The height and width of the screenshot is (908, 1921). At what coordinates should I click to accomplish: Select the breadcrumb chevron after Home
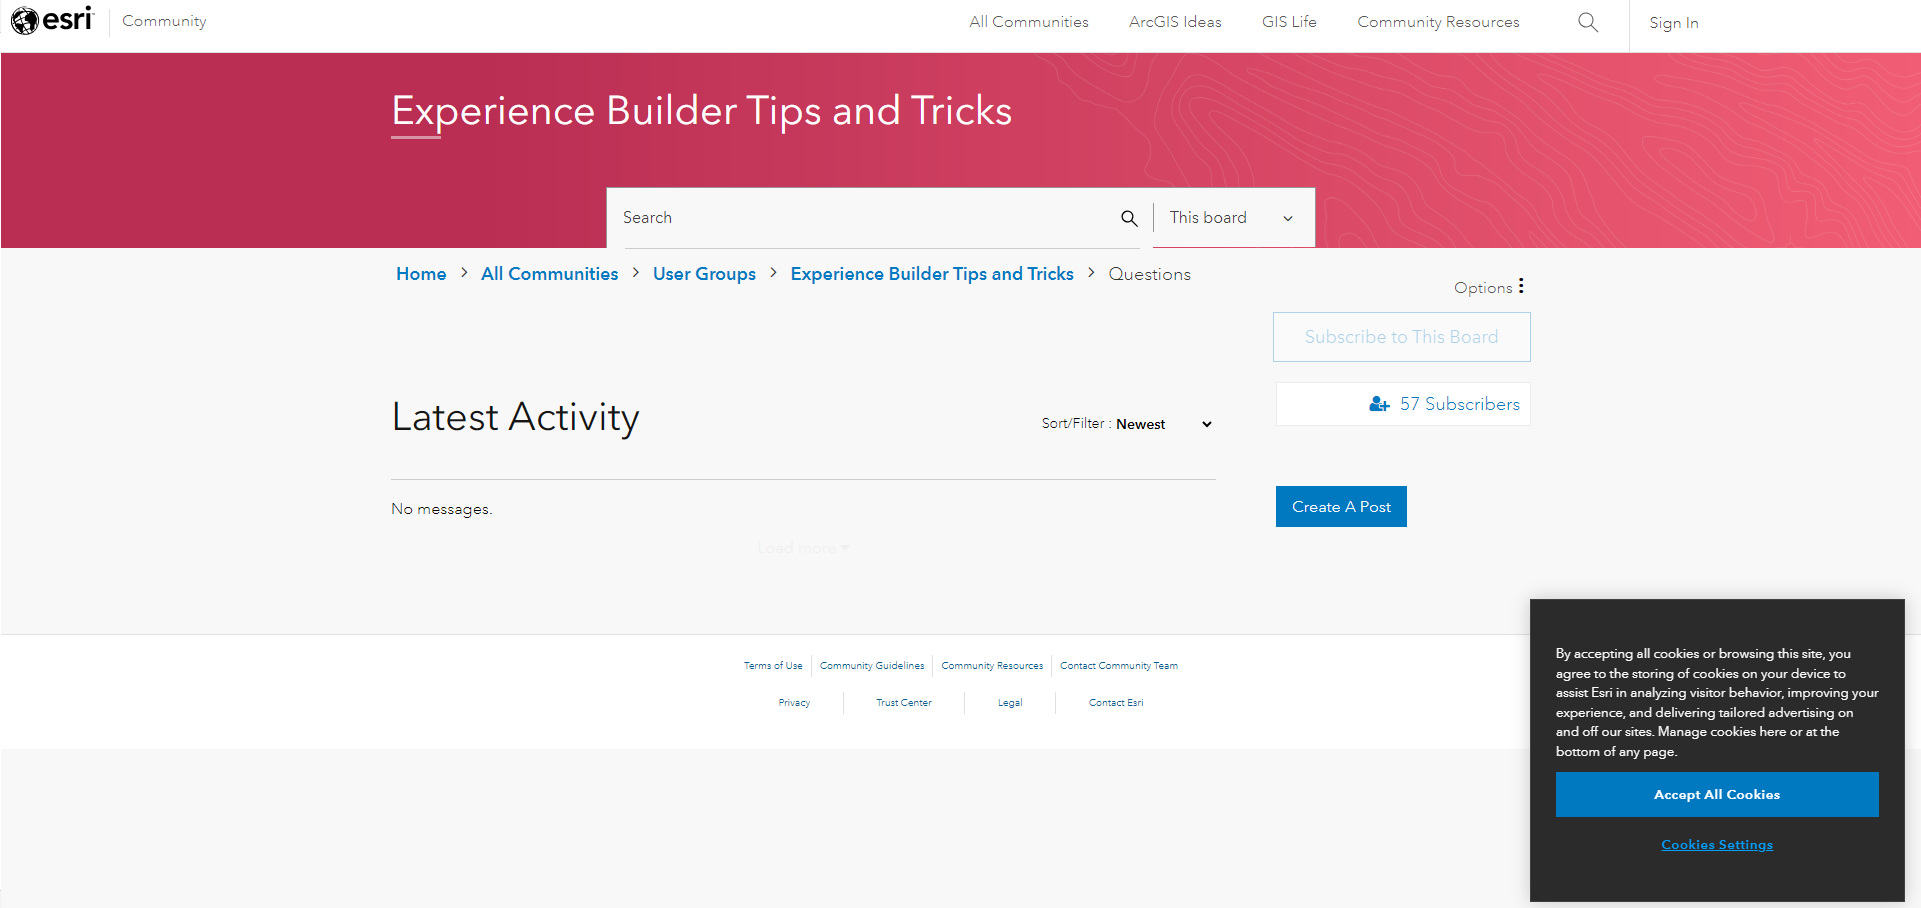463,273
